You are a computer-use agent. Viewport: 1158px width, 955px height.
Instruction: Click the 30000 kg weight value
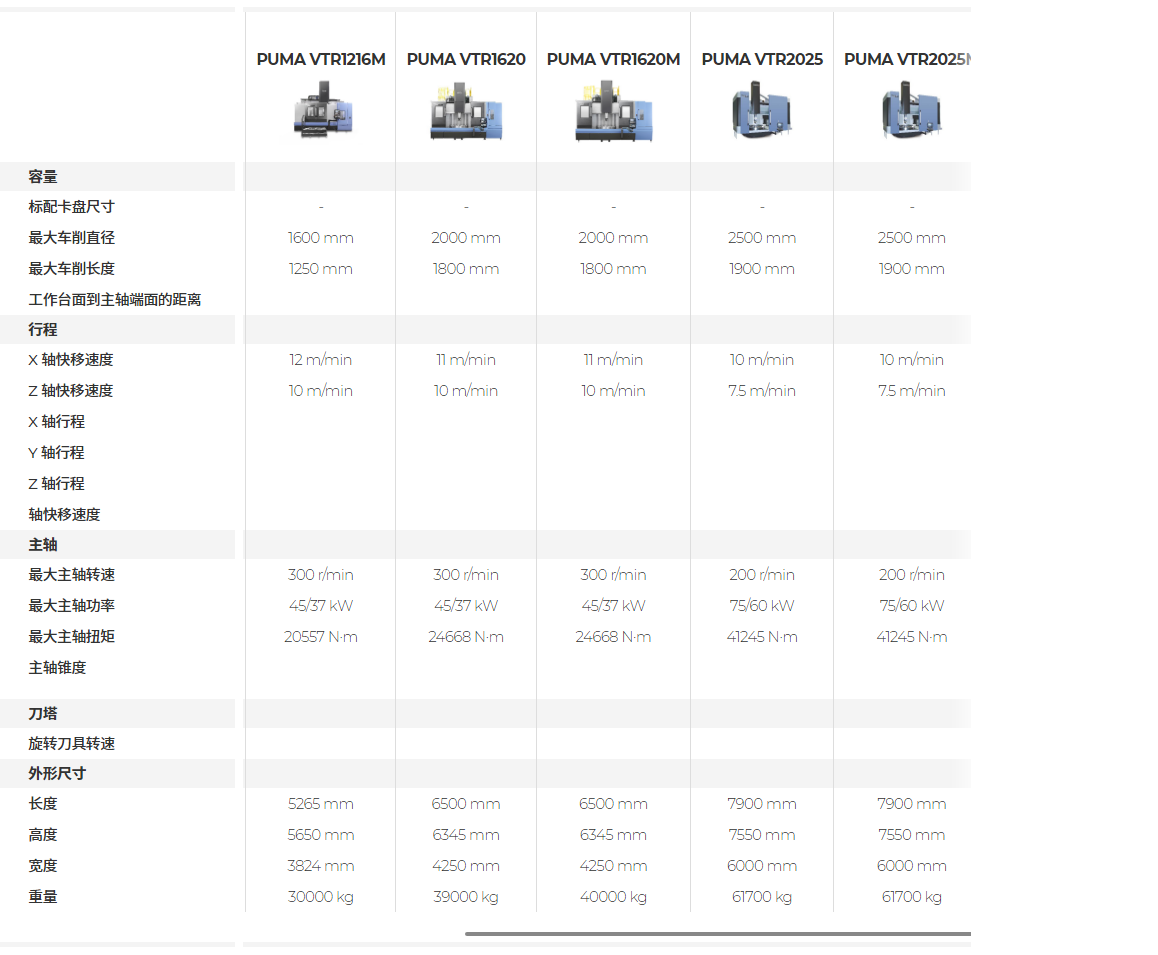coord(321,897)
